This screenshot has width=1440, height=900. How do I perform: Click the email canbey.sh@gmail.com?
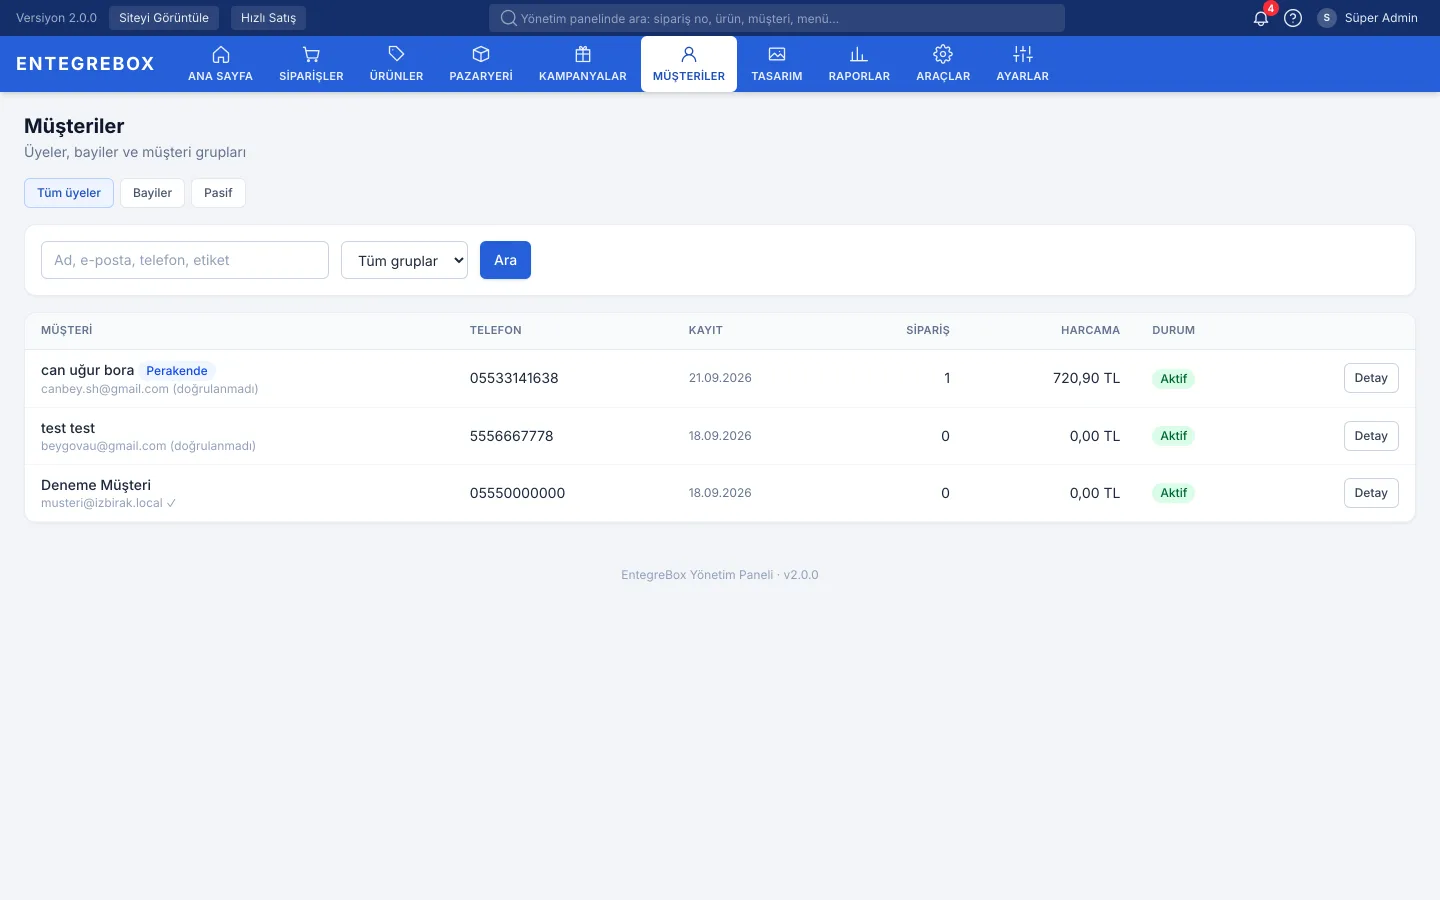pos(105,389)
